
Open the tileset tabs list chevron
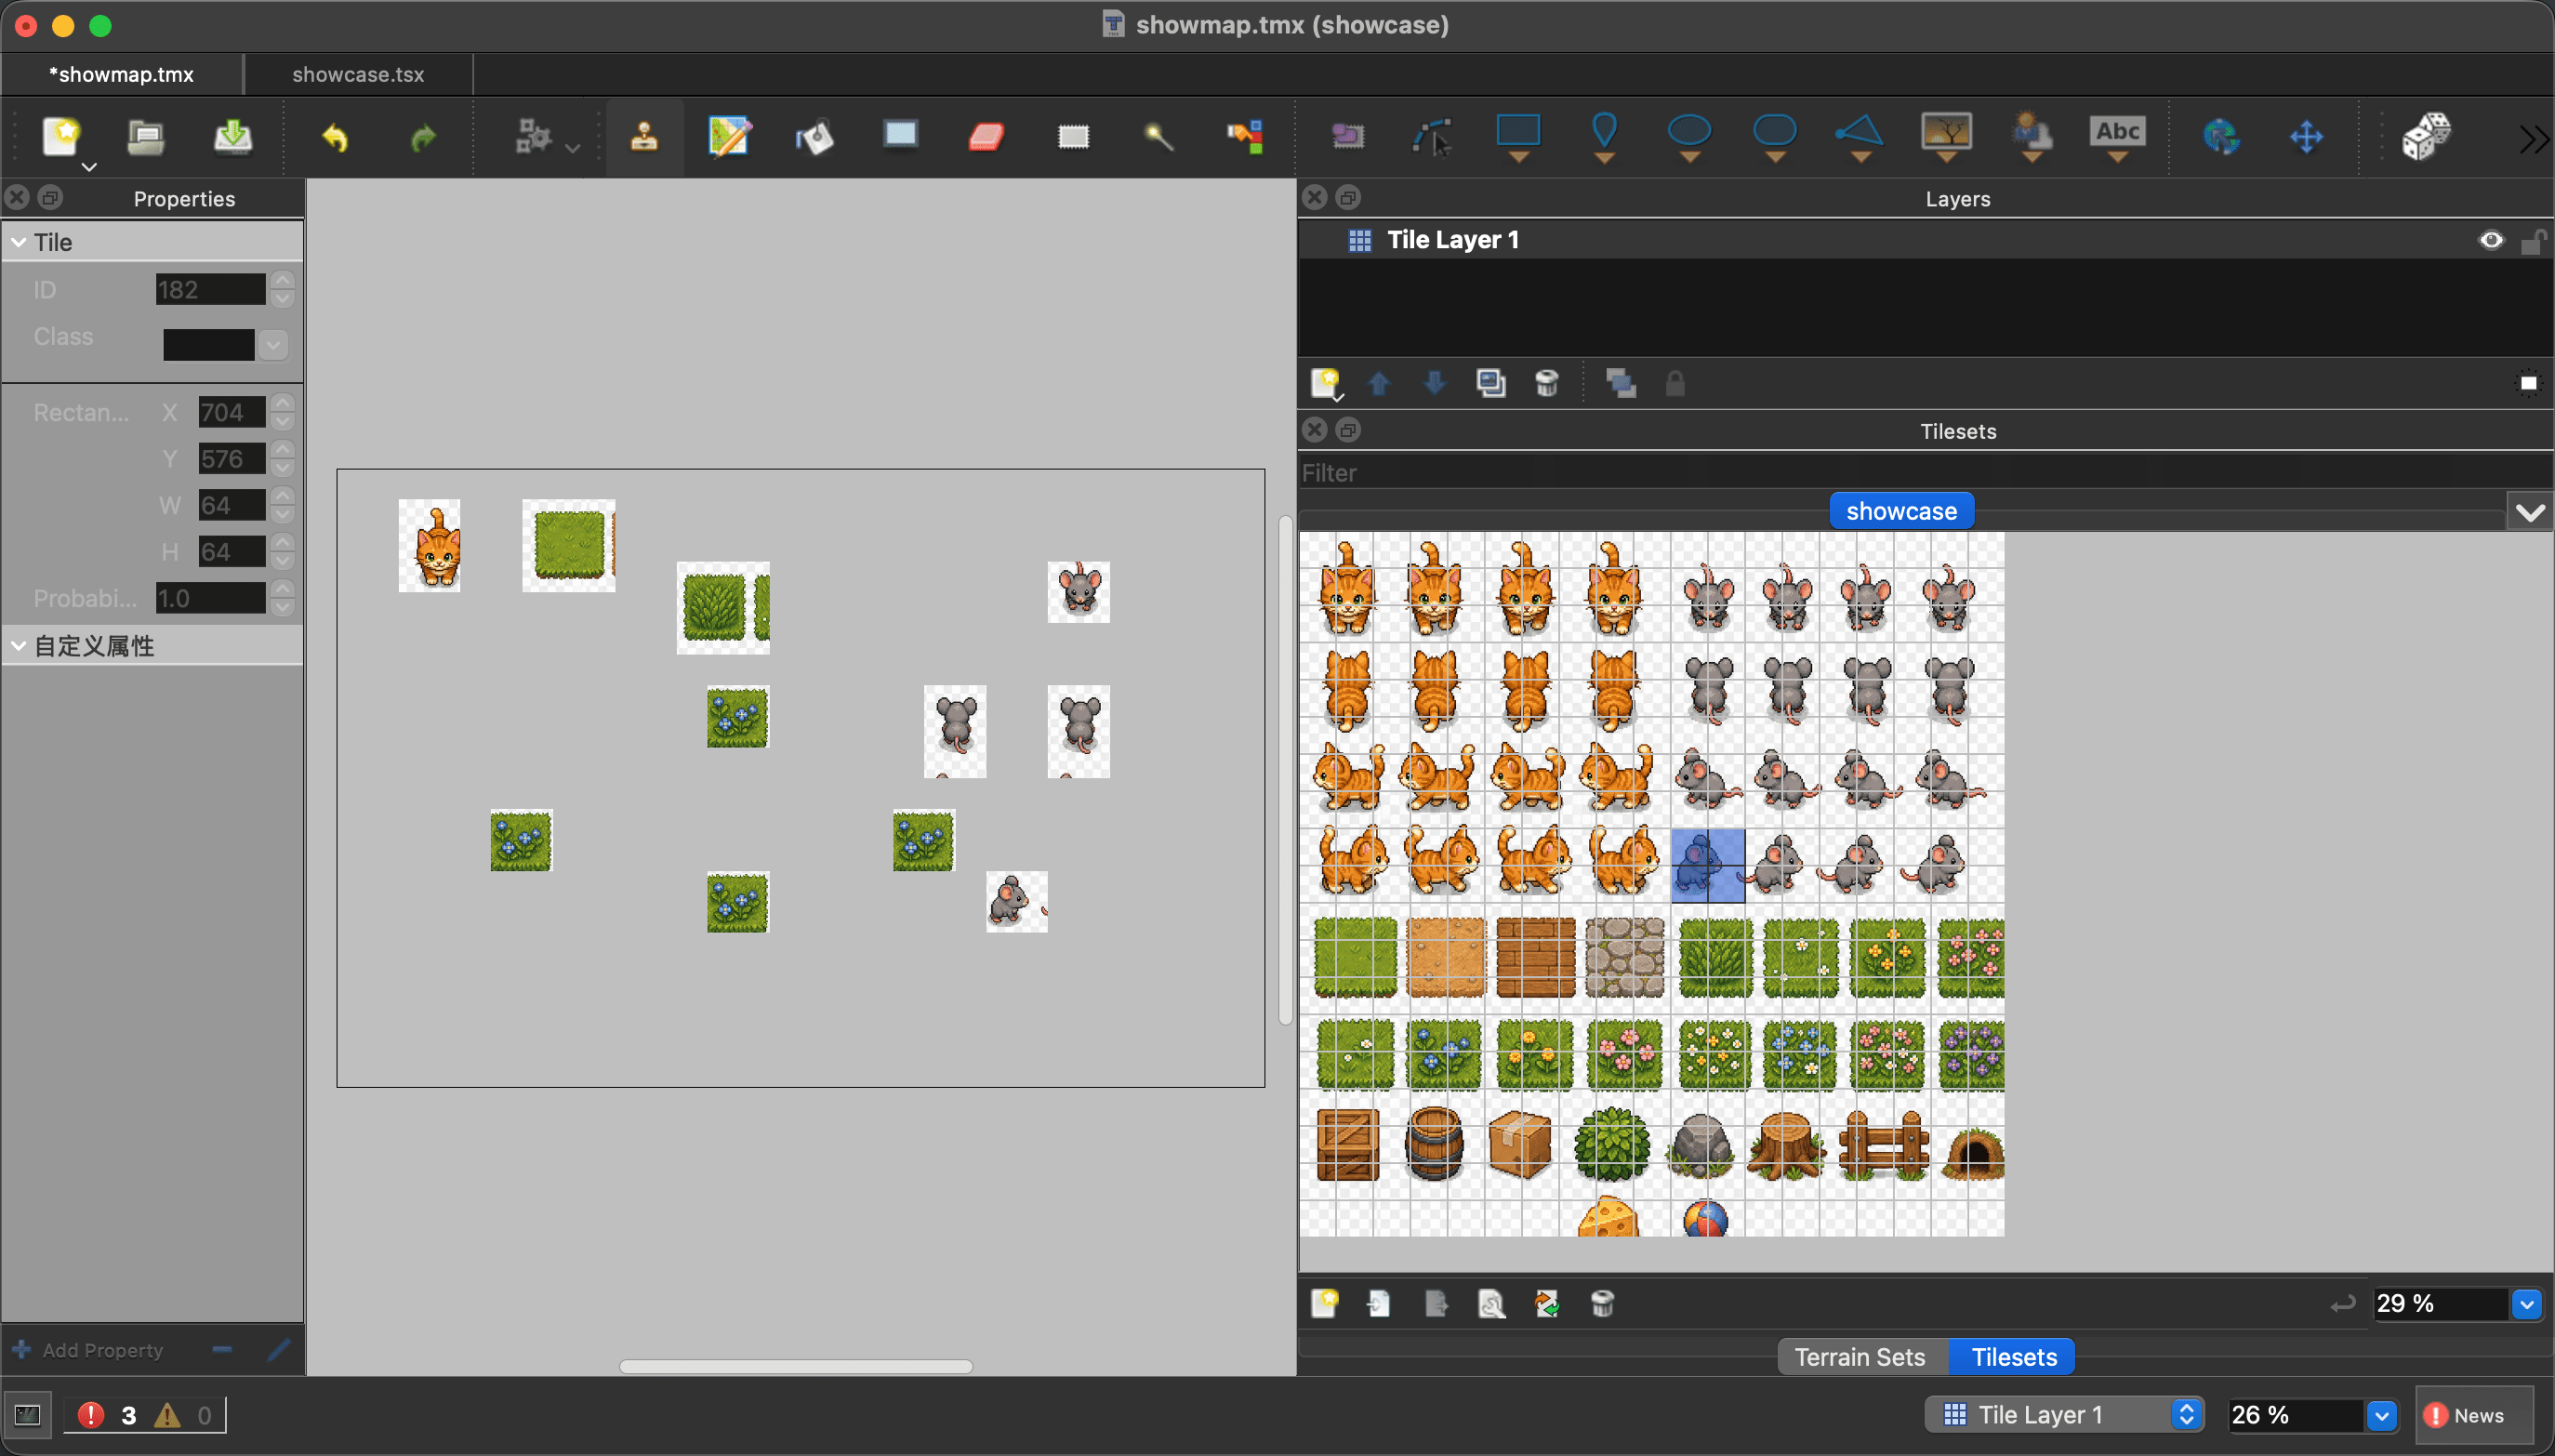click(x=2530, y=512)
